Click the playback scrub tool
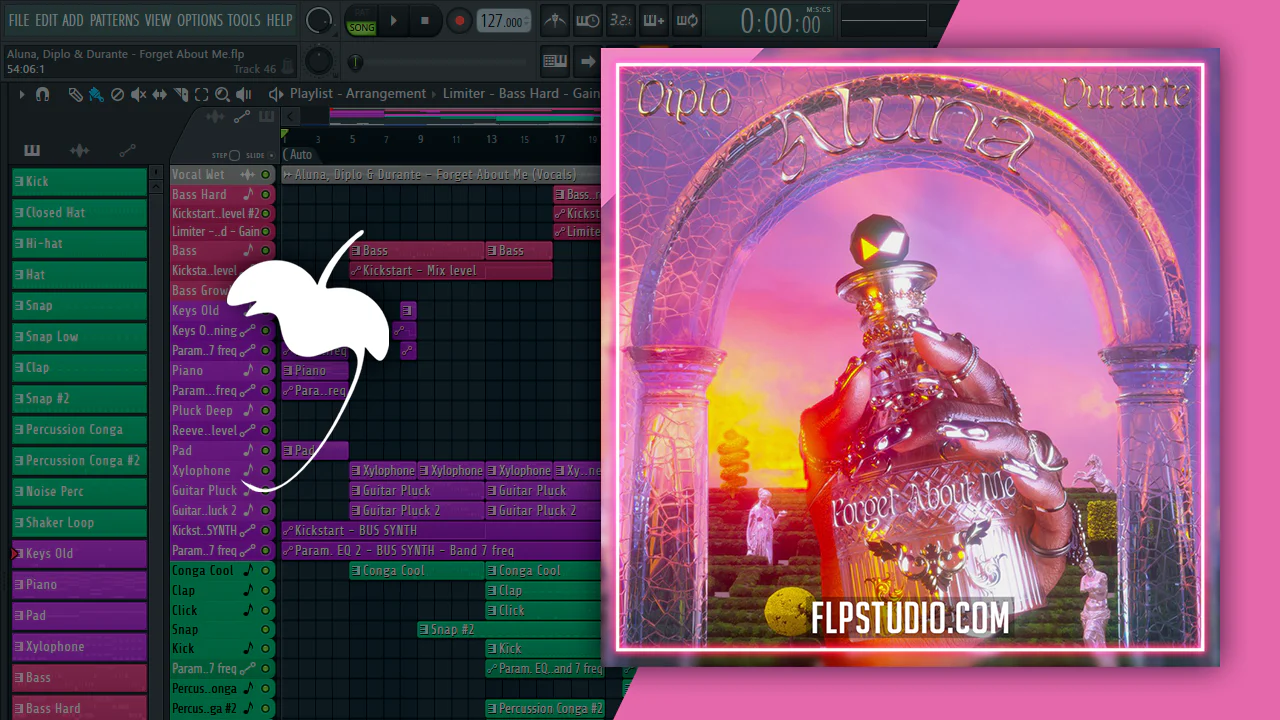1280x720 pixels. [x=243, y=94]
